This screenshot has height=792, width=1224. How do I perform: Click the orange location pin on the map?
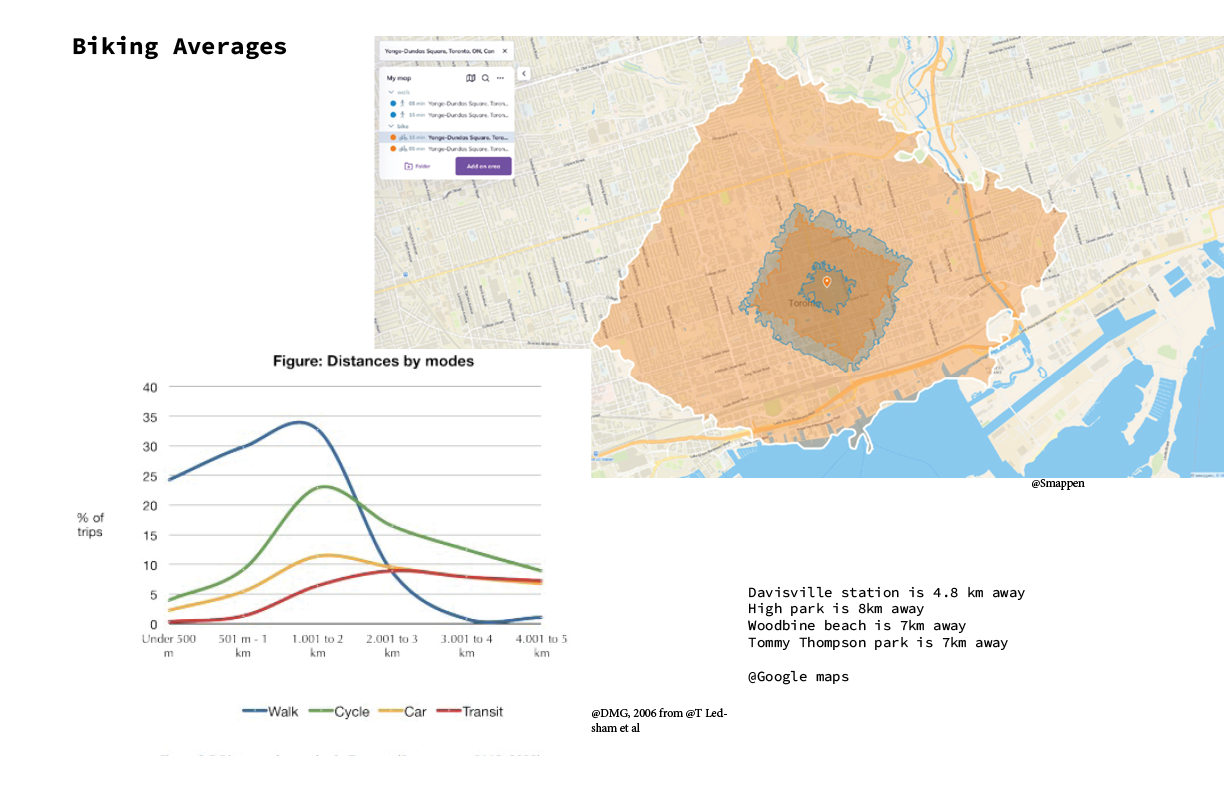[826, 282]
